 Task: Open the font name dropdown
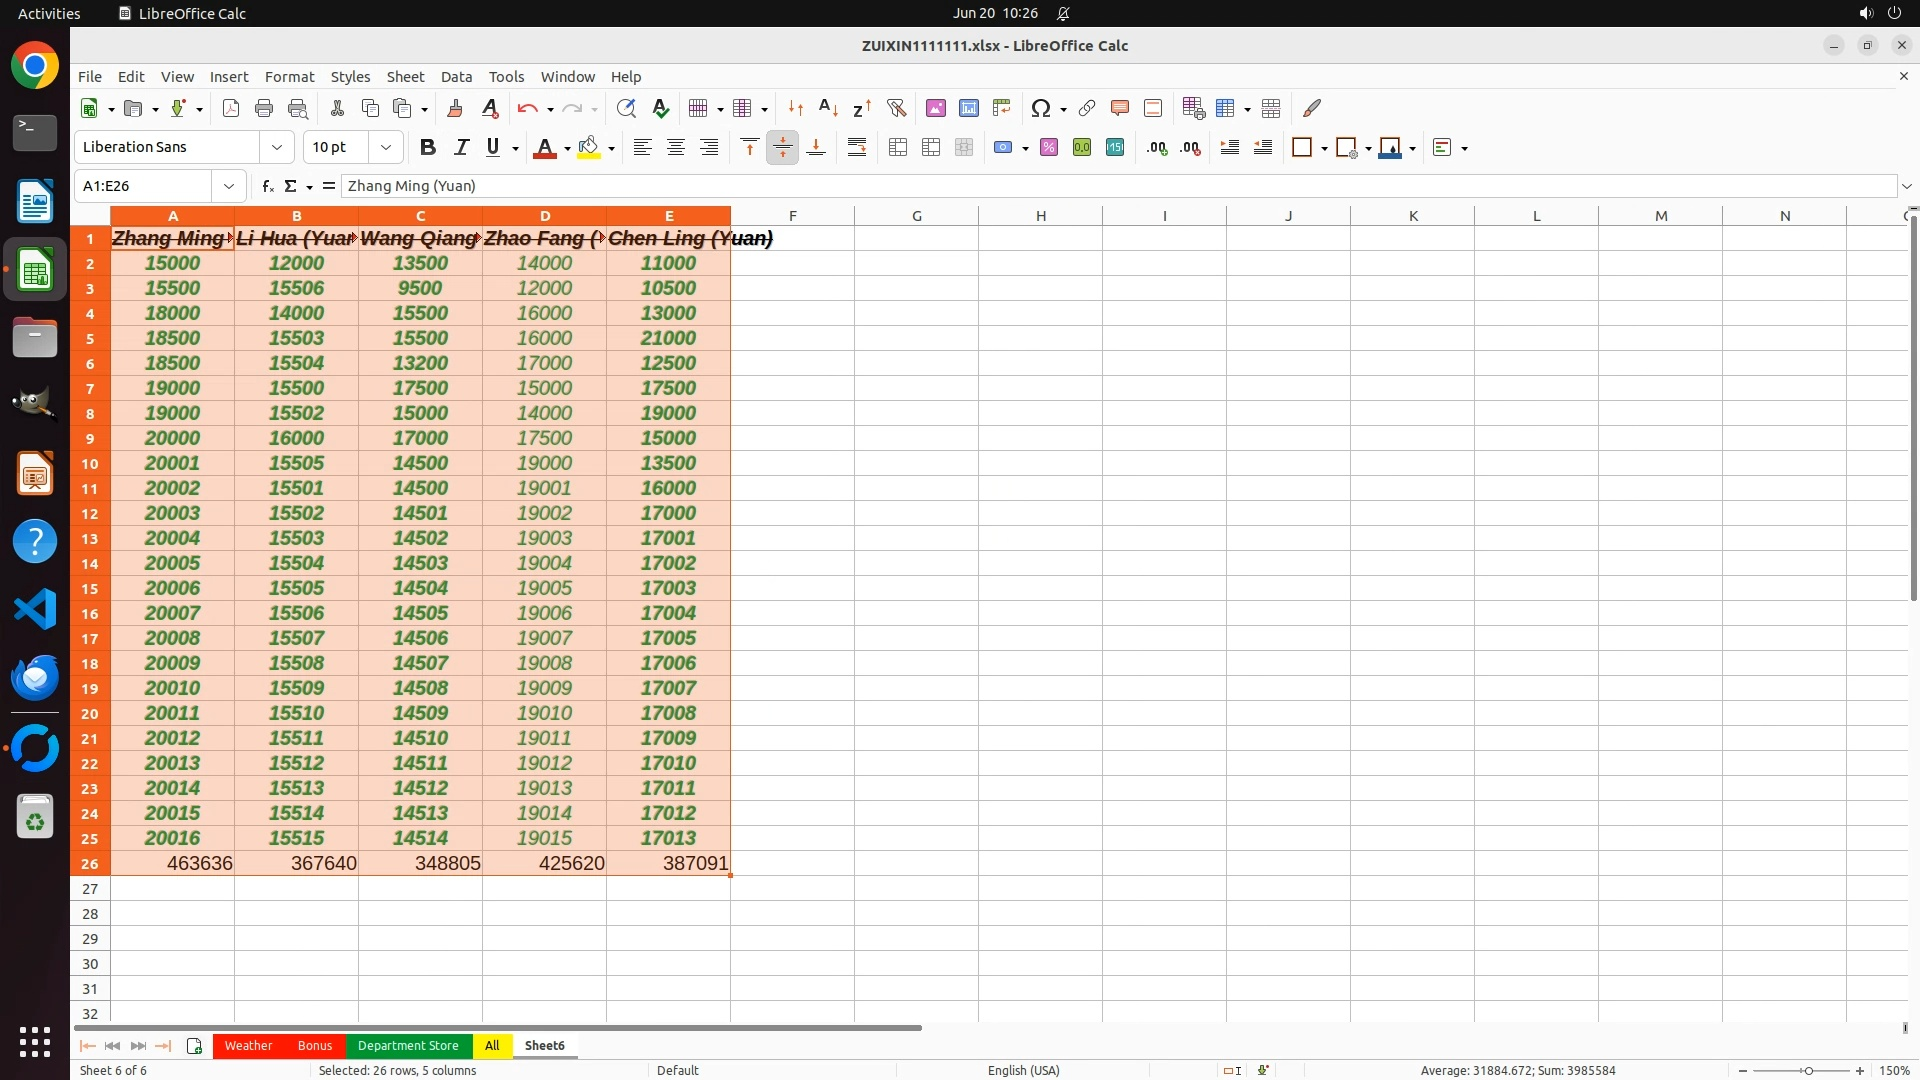(277, 147)
